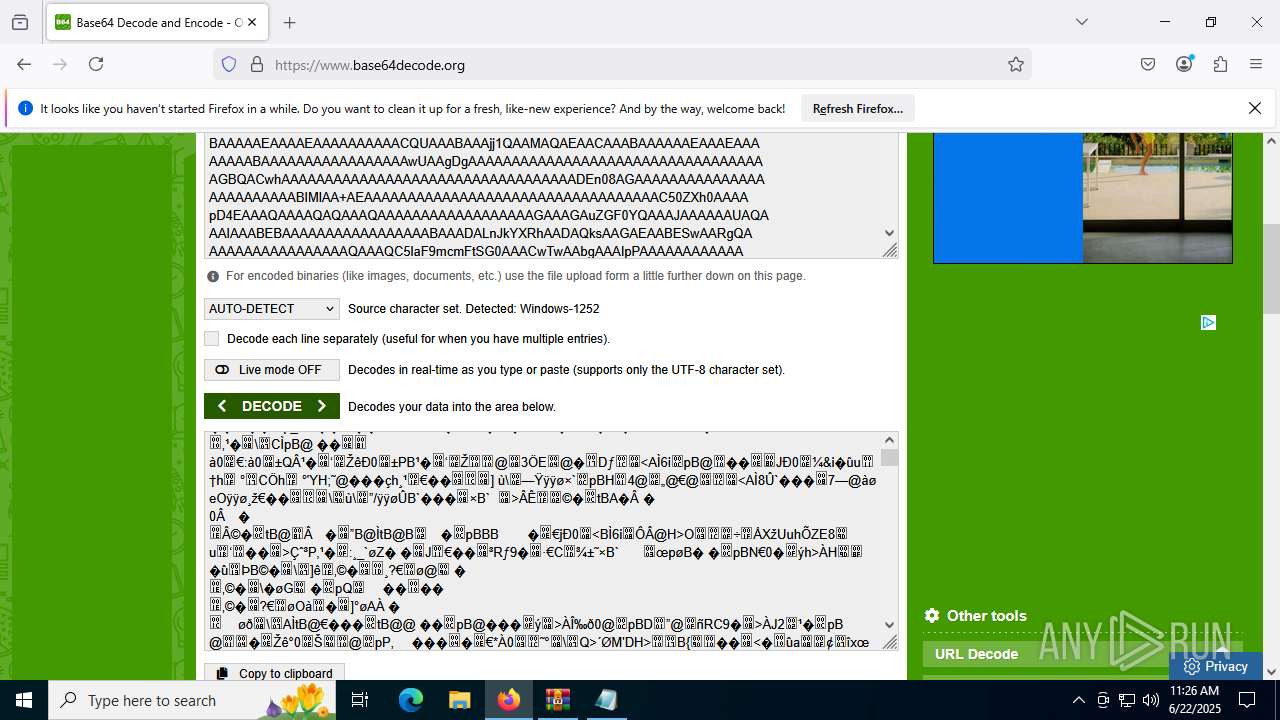
Task: Go back to previous page
Action: [x=24, y=64]
